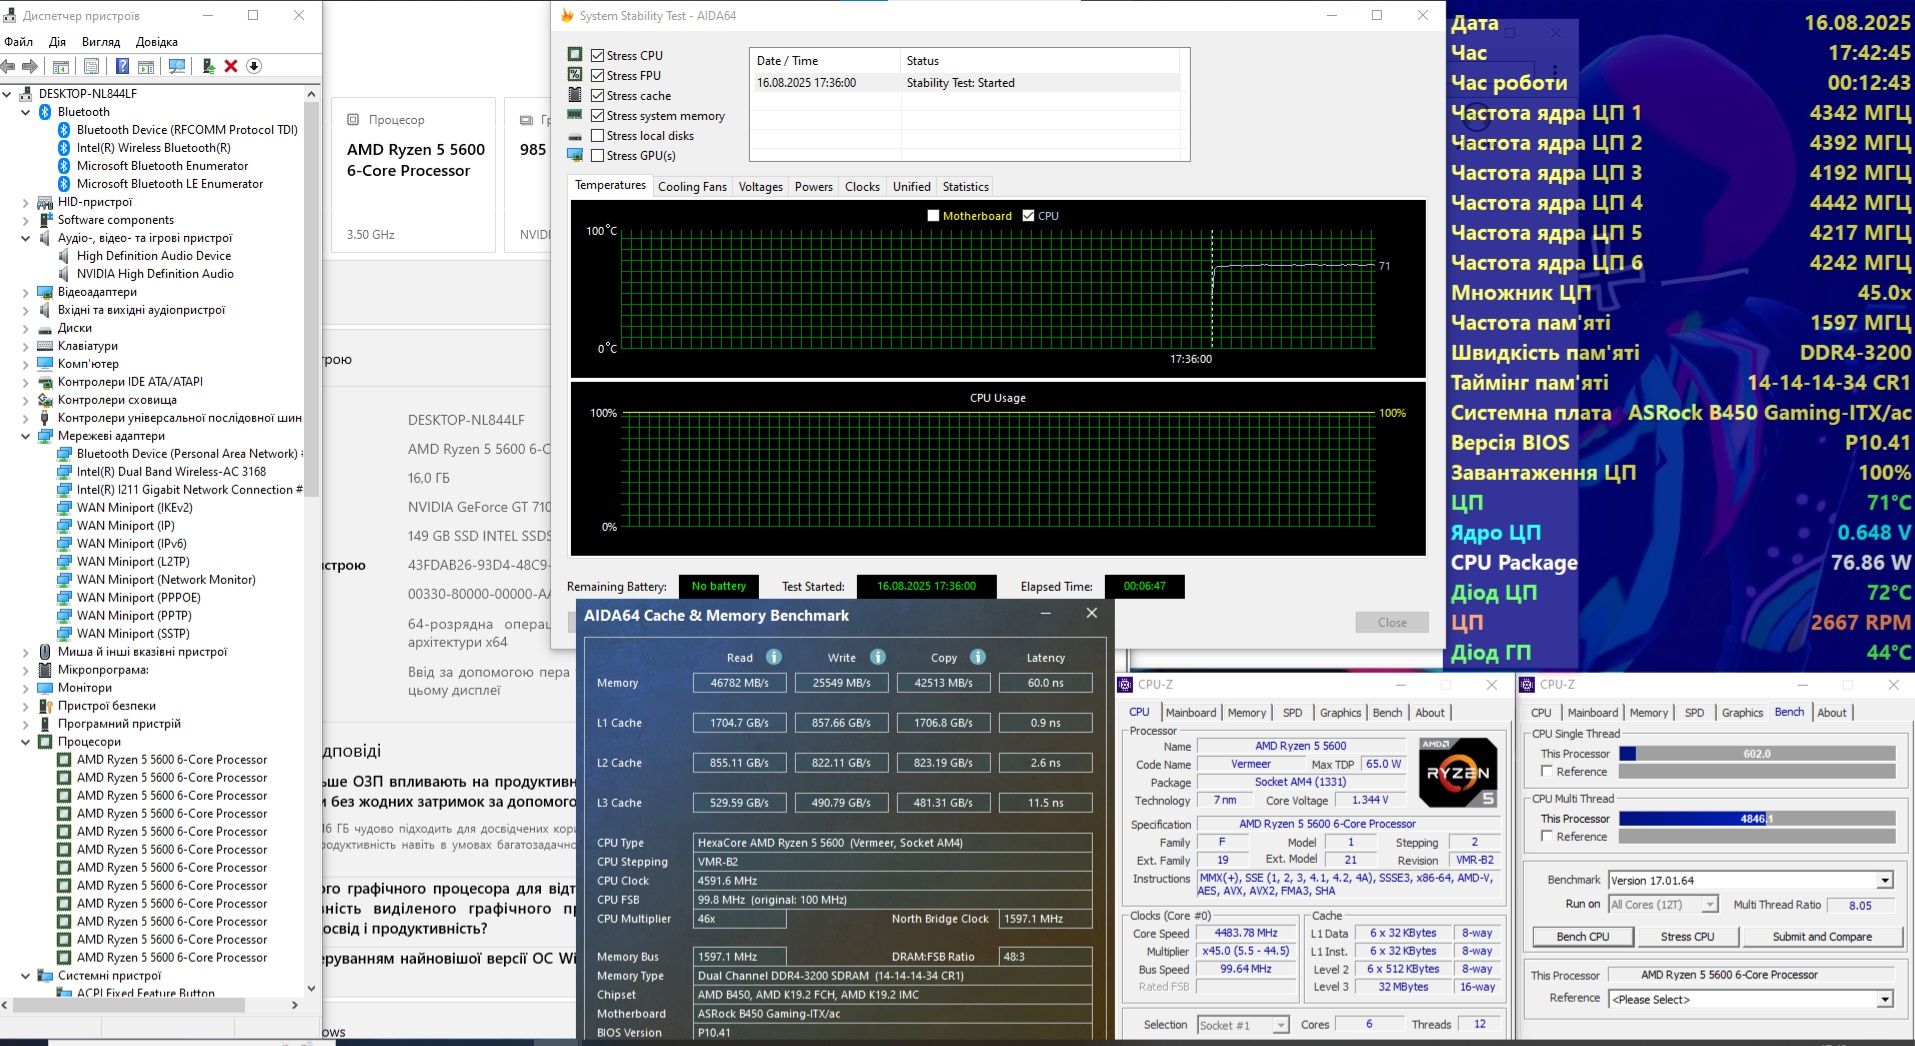Expand the Відеоадаптери node

tap(26, 292)
